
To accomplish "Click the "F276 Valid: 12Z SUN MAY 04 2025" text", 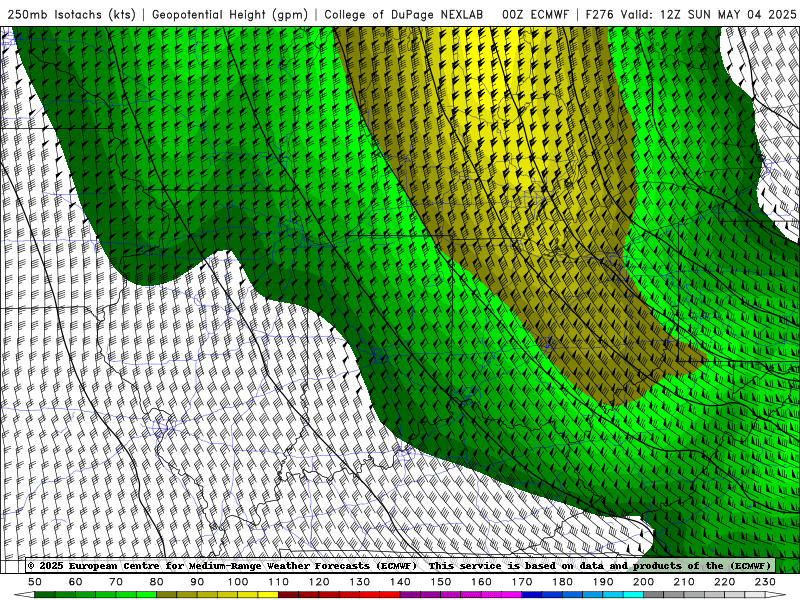I will coord(691,14).
